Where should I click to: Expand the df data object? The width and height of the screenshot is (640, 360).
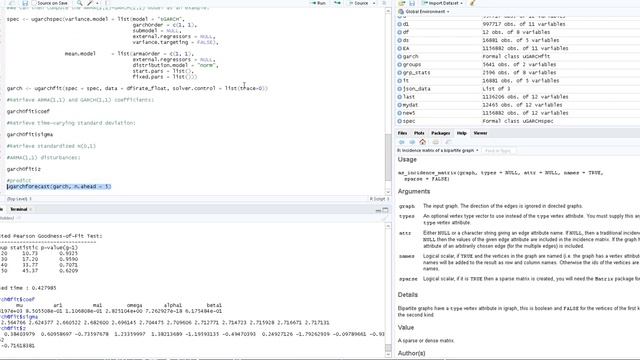point(400,32)
